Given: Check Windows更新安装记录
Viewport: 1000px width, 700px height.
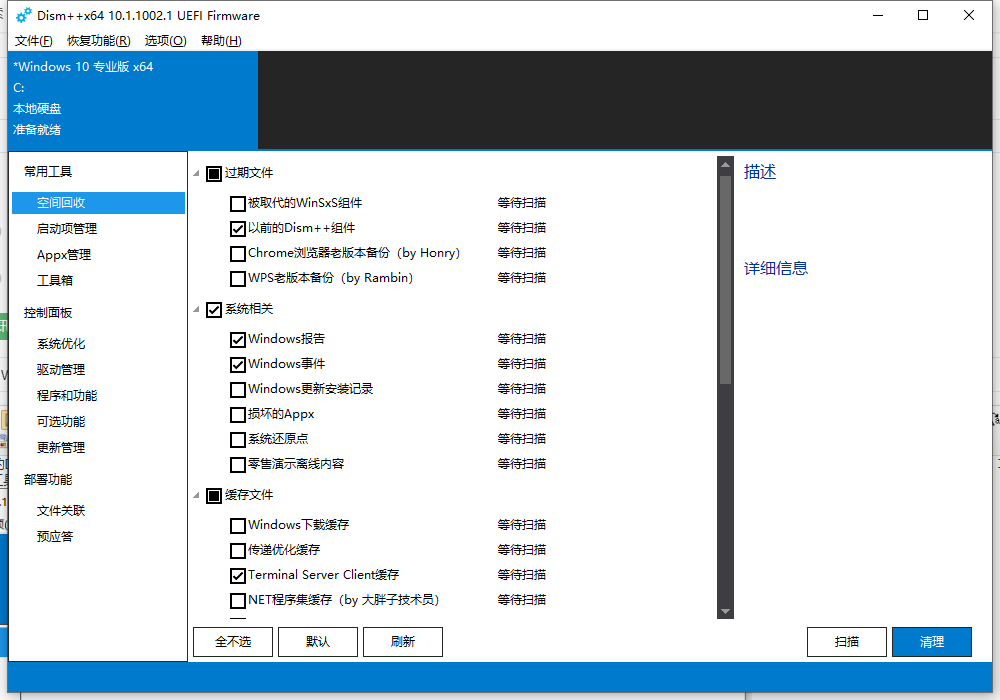Looking at the screenshot, I should tap(237, 390).
